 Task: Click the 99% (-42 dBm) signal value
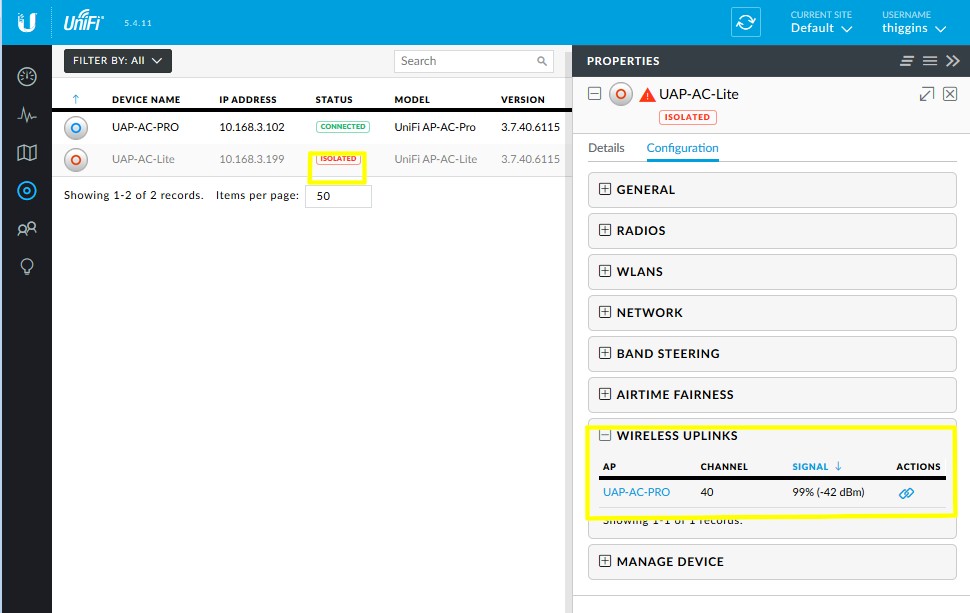(x=828, y=492)
